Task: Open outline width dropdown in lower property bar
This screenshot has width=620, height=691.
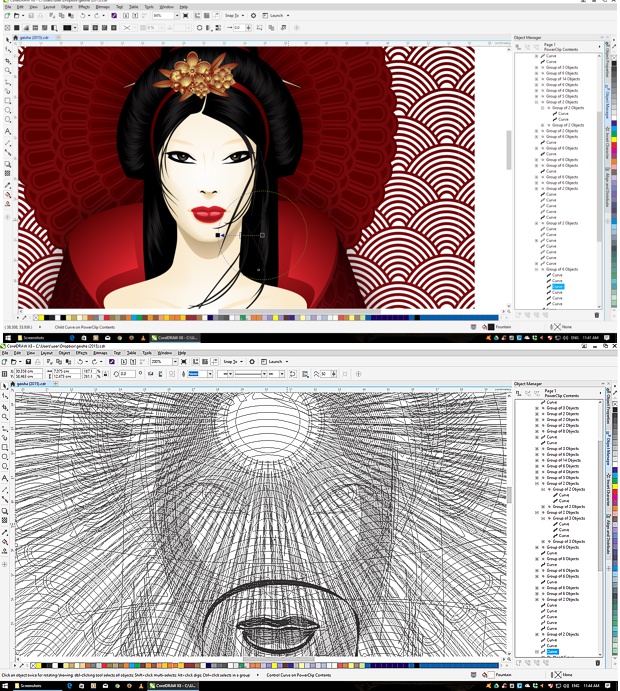Action: point(210,374)
